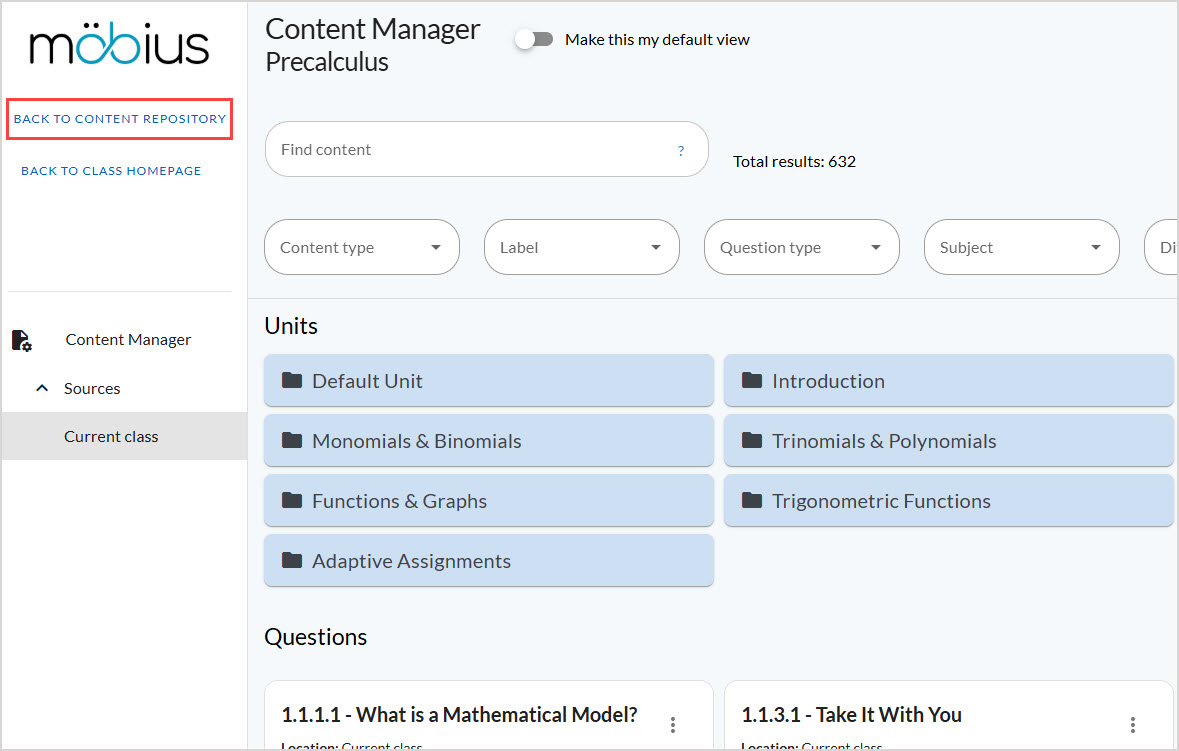Click the Adaptive Assignments folder icon
The width and height of the screenshot is (1179, 751).
pyautogui.click(x=291, y=561)
